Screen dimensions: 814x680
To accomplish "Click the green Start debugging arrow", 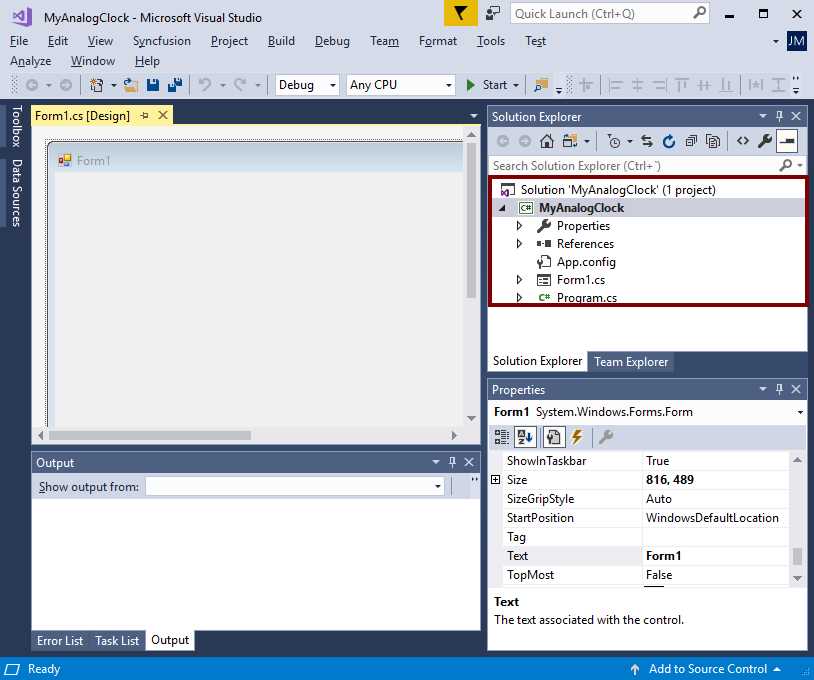I will 470,85.
